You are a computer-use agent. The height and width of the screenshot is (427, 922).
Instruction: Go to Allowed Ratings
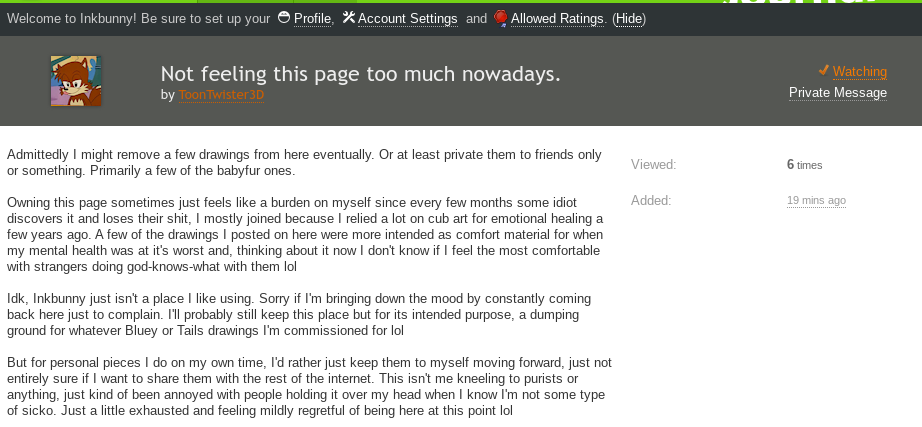pos(556,19)
